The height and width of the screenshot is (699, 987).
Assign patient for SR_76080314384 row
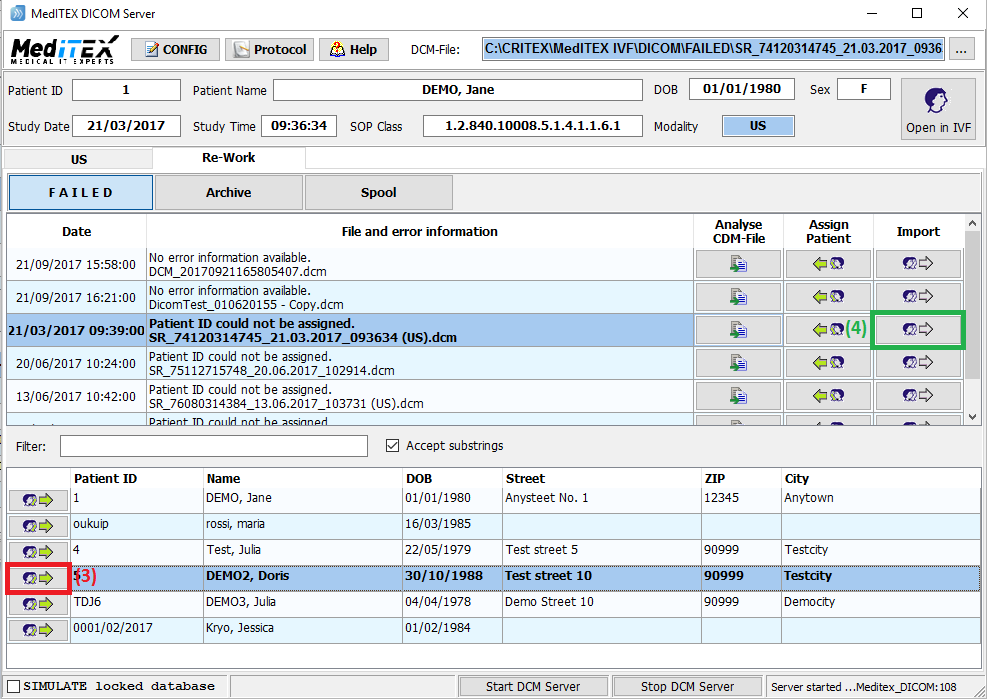pyautogui.click(x=828, y=395)
